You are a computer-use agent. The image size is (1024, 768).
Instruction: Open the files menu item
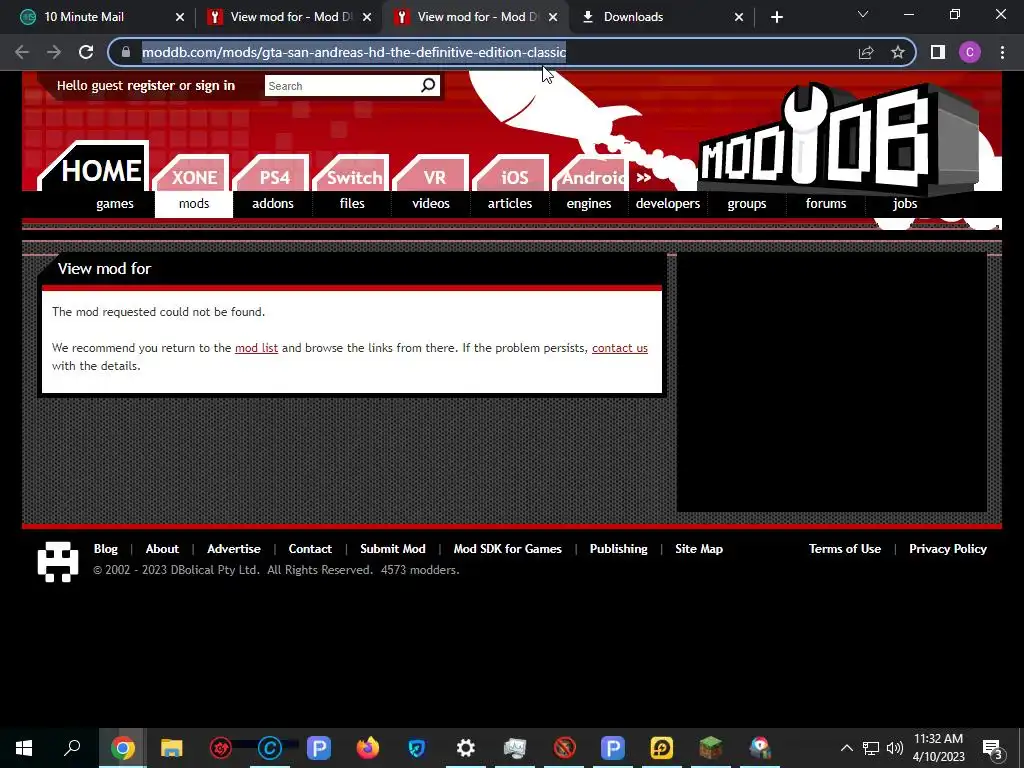352,204
